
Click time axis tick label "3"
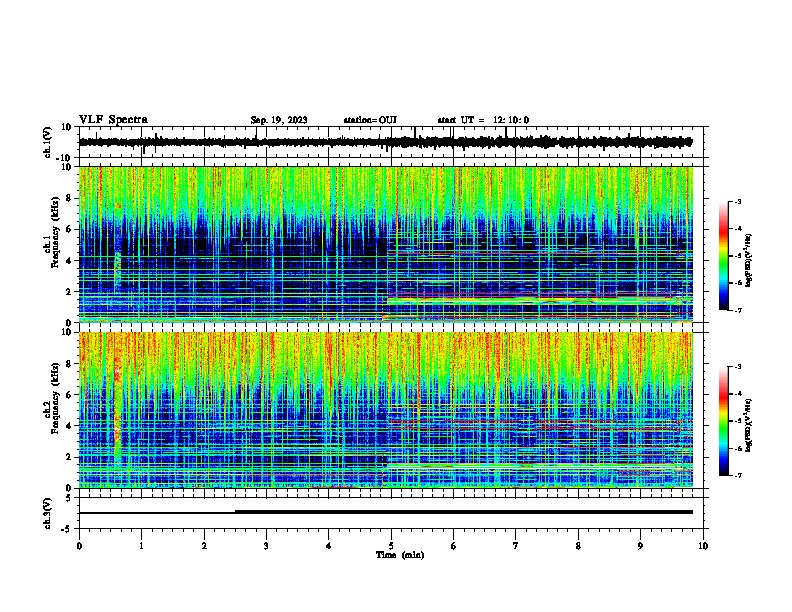(x=266, y=546)
